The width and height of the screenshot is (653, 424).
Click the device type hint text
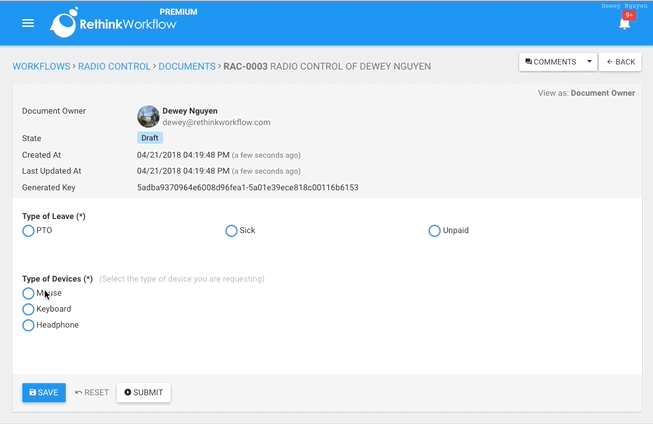click(x=182, y=279)
